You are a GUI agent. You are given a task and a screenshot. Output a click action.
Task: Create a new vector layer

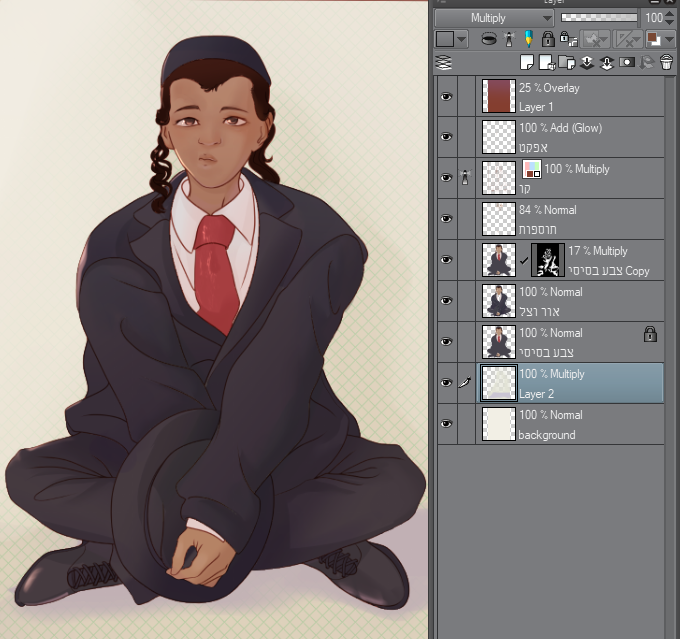pos(547,62)
